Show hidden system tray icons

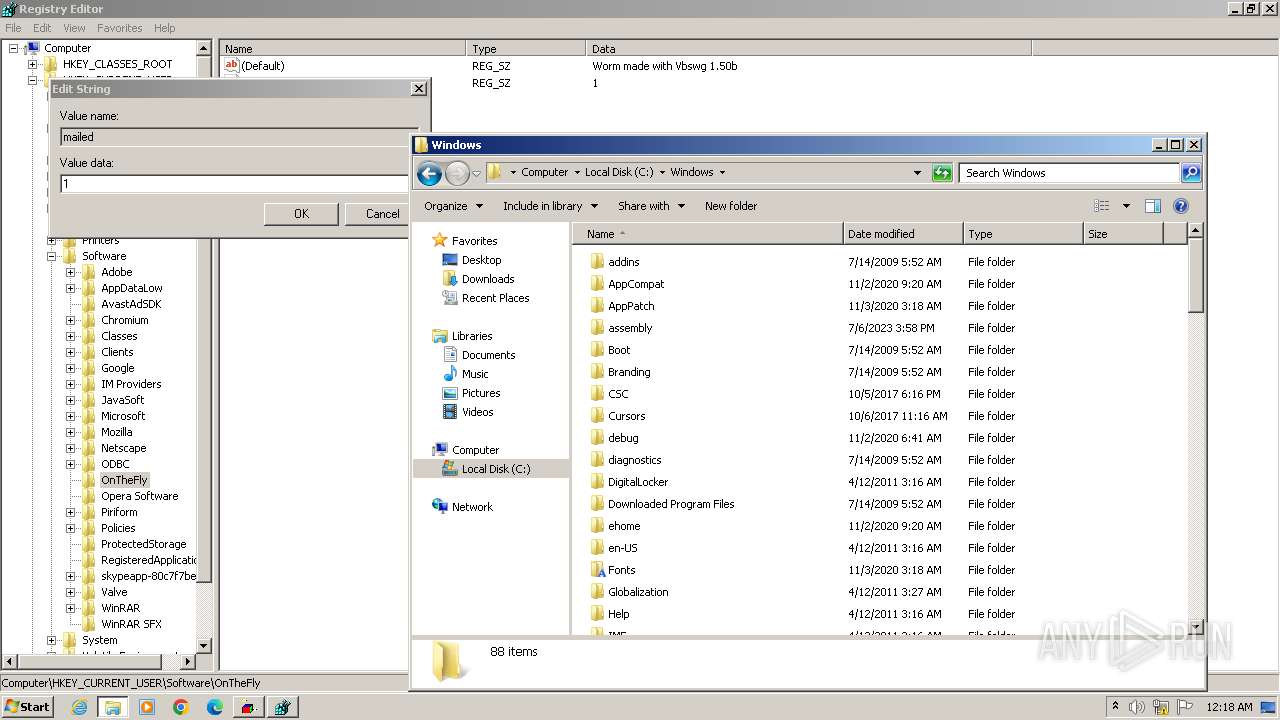pyautogui.click(x=1115, y=707)
